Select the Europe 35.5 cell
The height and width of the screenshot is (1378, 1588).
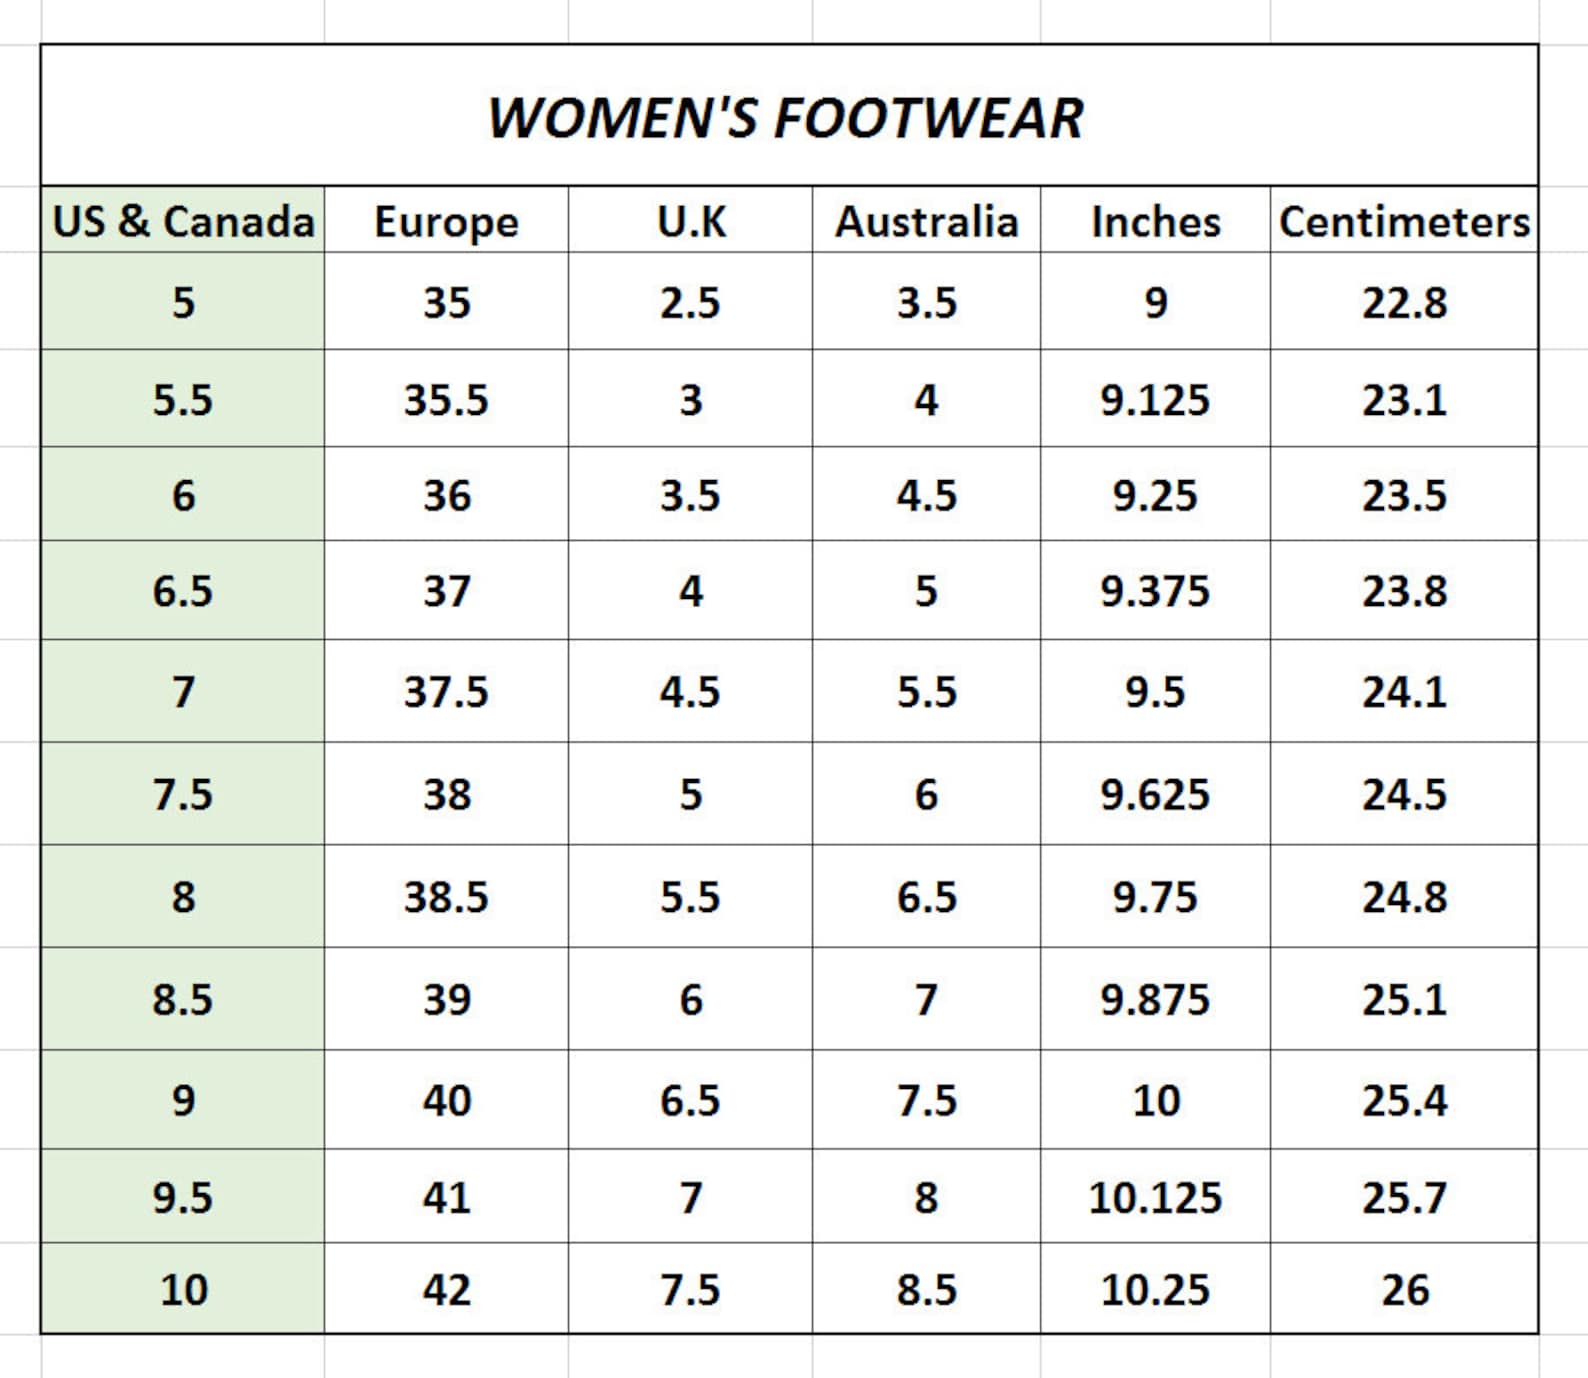pos(446,398)
